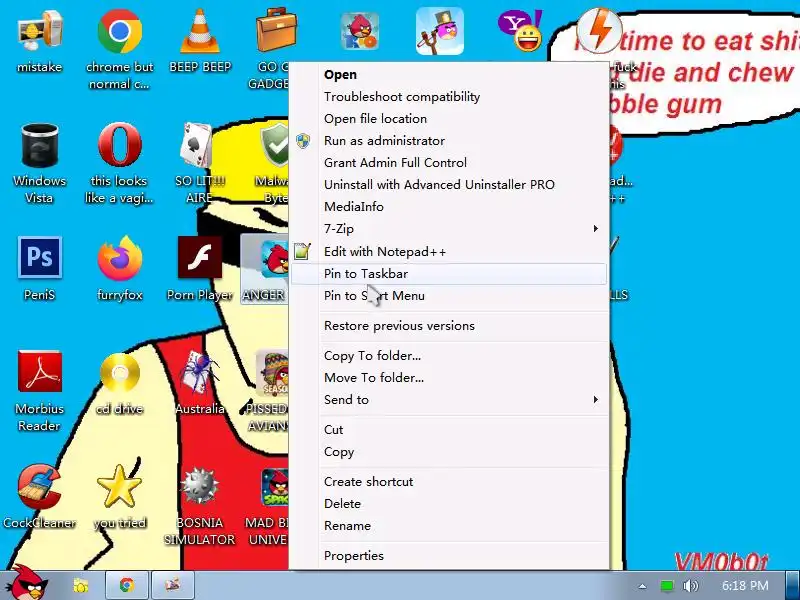Screen dimensions: 800x600
Task: Choose 'Restore previous versions'
Action: pyautogui.click(x=449, y=326)
